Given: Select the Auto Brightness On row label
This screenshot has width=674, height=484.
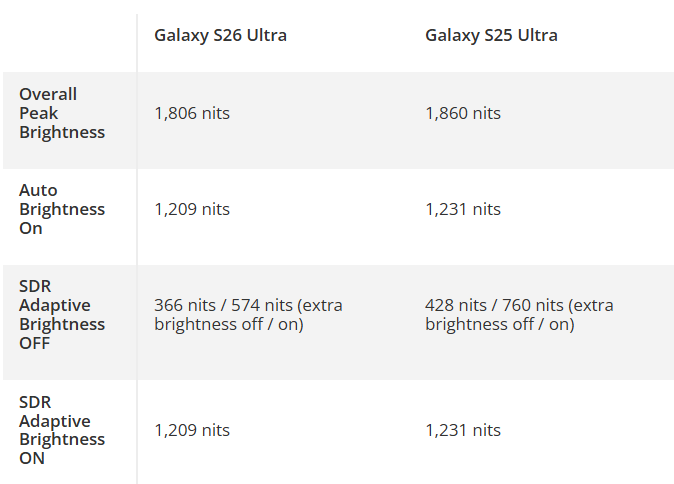Looking at the screenshot, I should pos(62,209).
